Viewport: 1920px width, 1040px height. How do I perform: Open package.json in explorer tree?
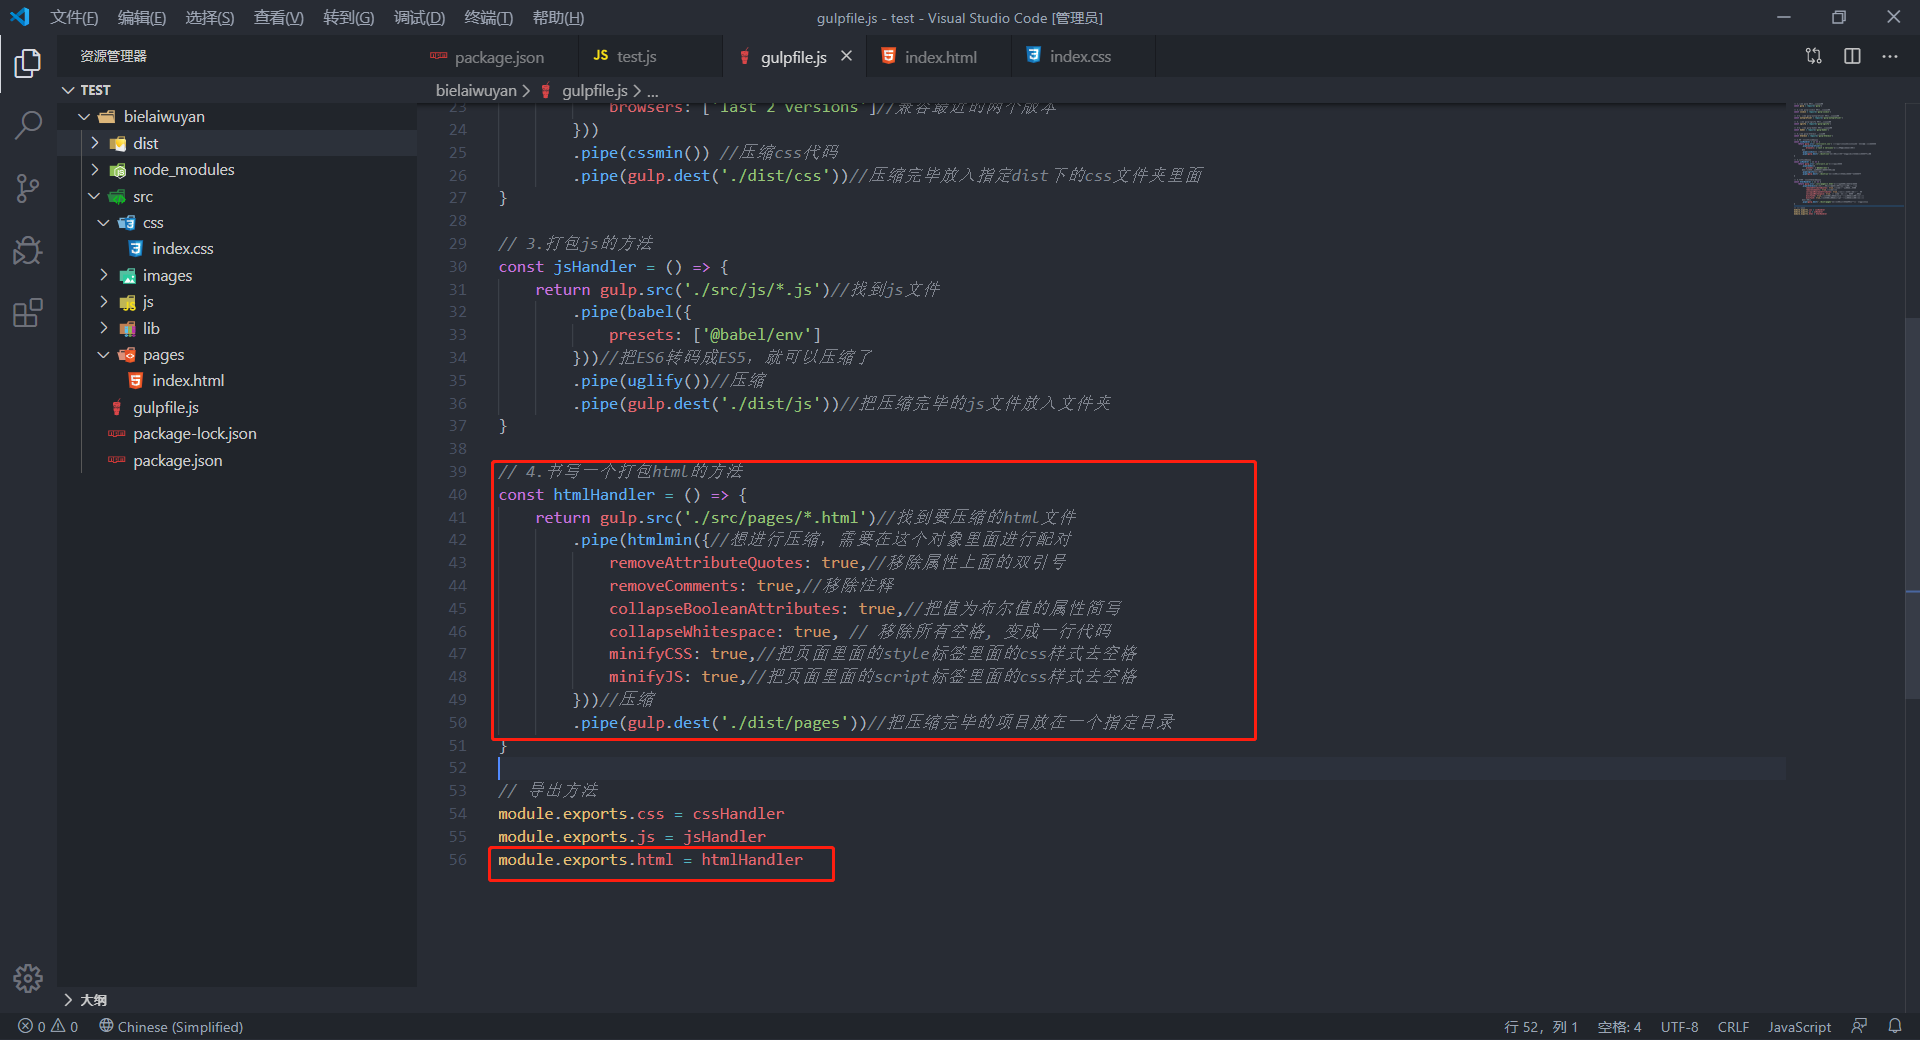point(237,460)
